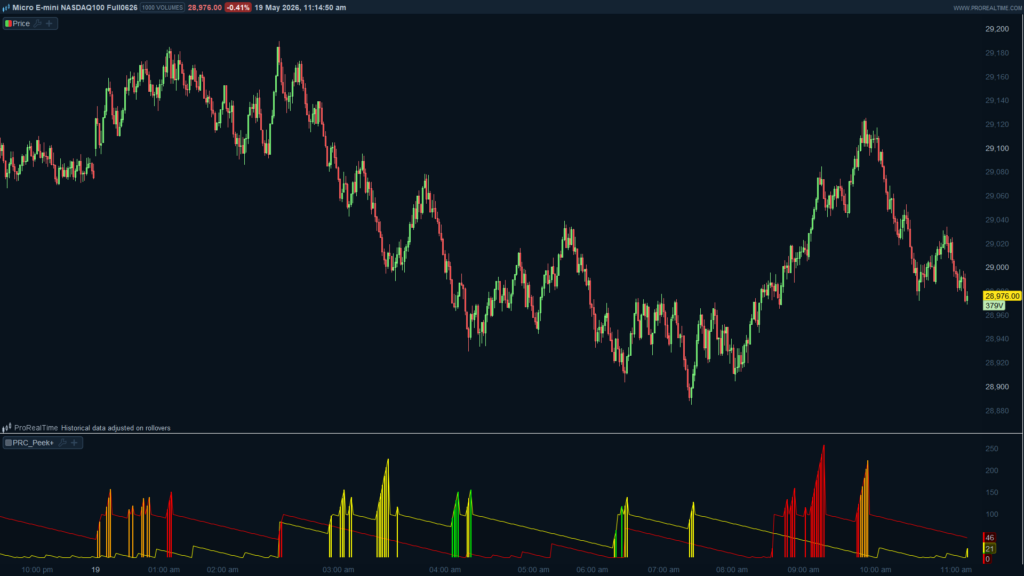The image size is (1024, 576).
Task: Click the chart icon before the instrument name
Action: 6,8
